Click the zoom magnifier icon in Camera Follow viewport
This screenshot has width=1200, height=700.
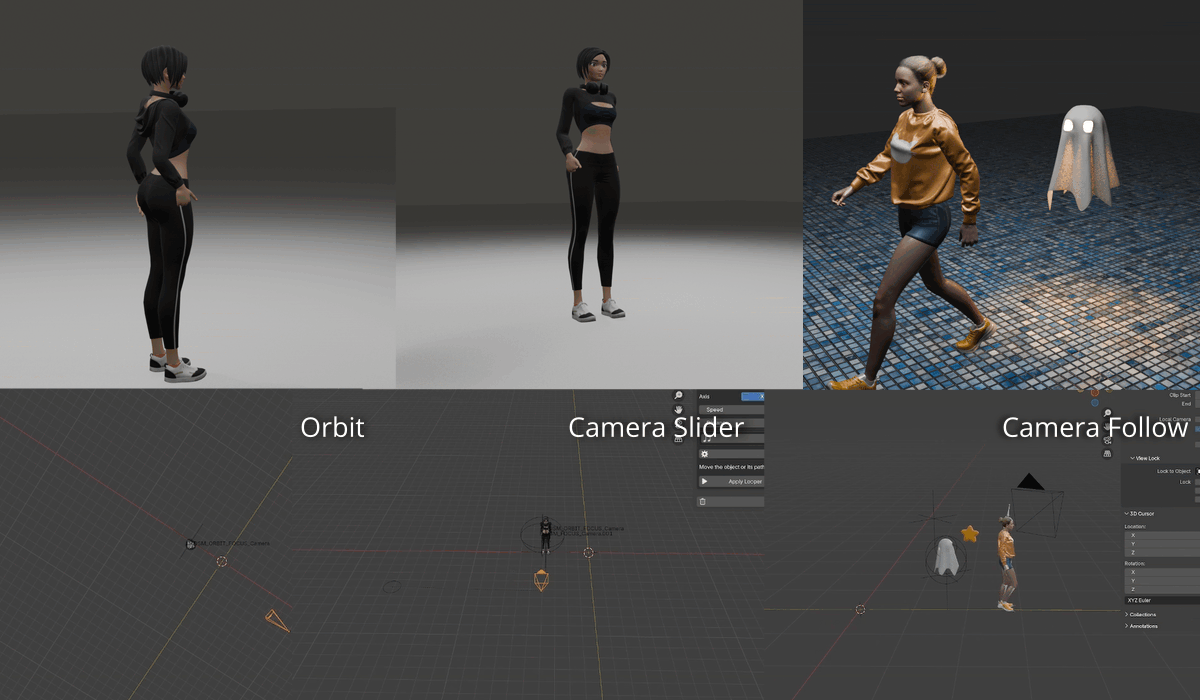click(x=1107, y=413)
